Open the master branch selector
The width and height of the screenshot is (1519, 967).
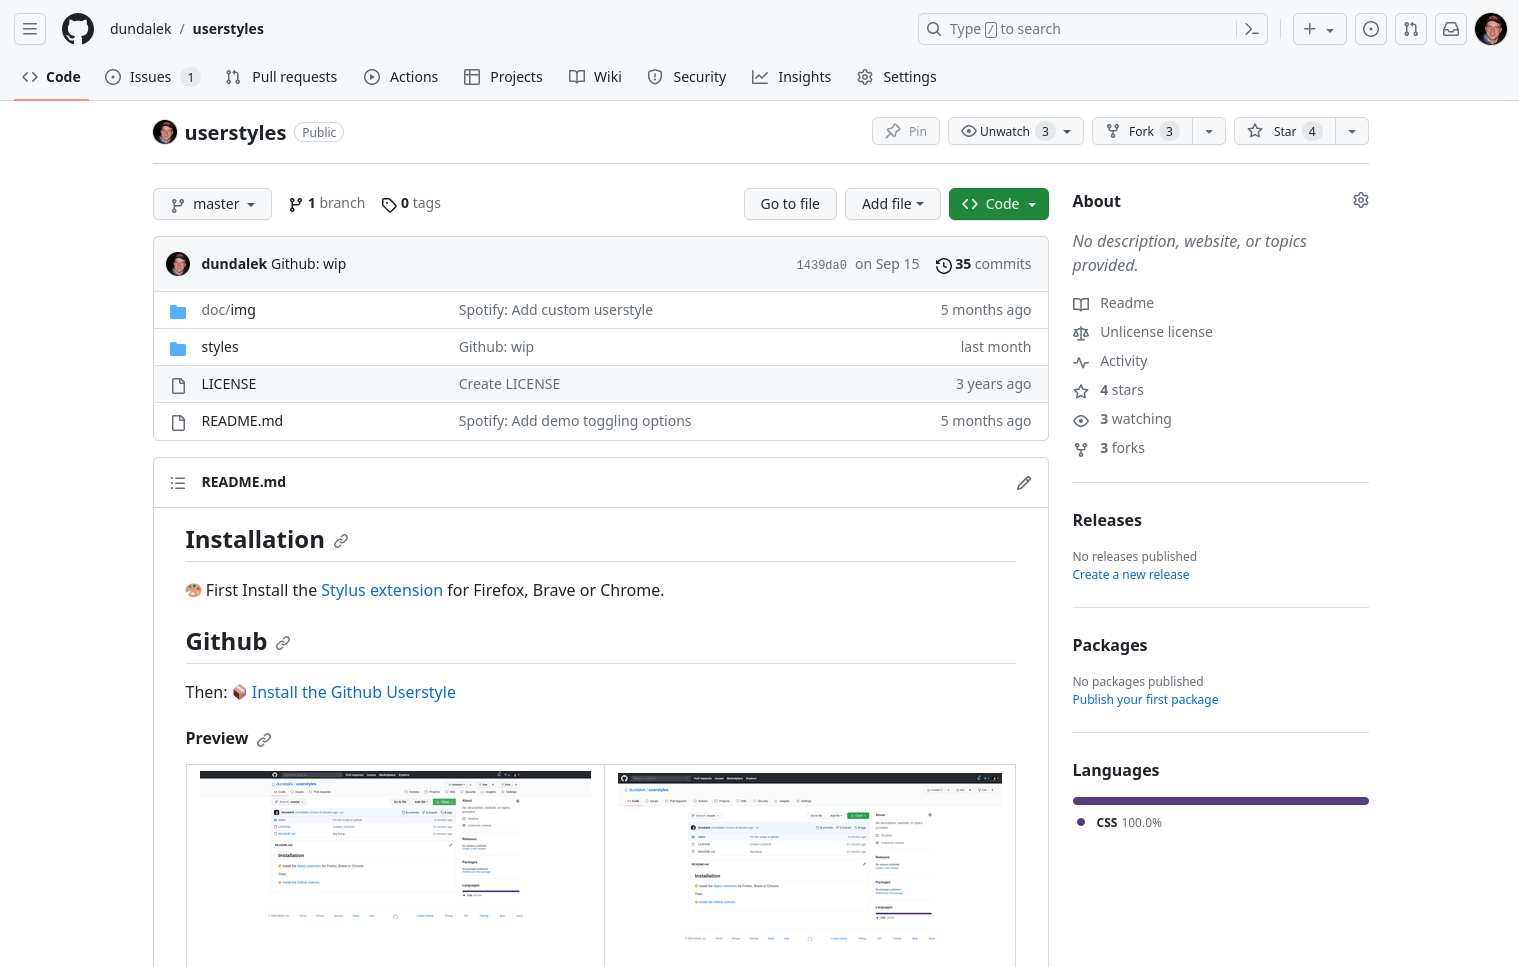(212, 204)
